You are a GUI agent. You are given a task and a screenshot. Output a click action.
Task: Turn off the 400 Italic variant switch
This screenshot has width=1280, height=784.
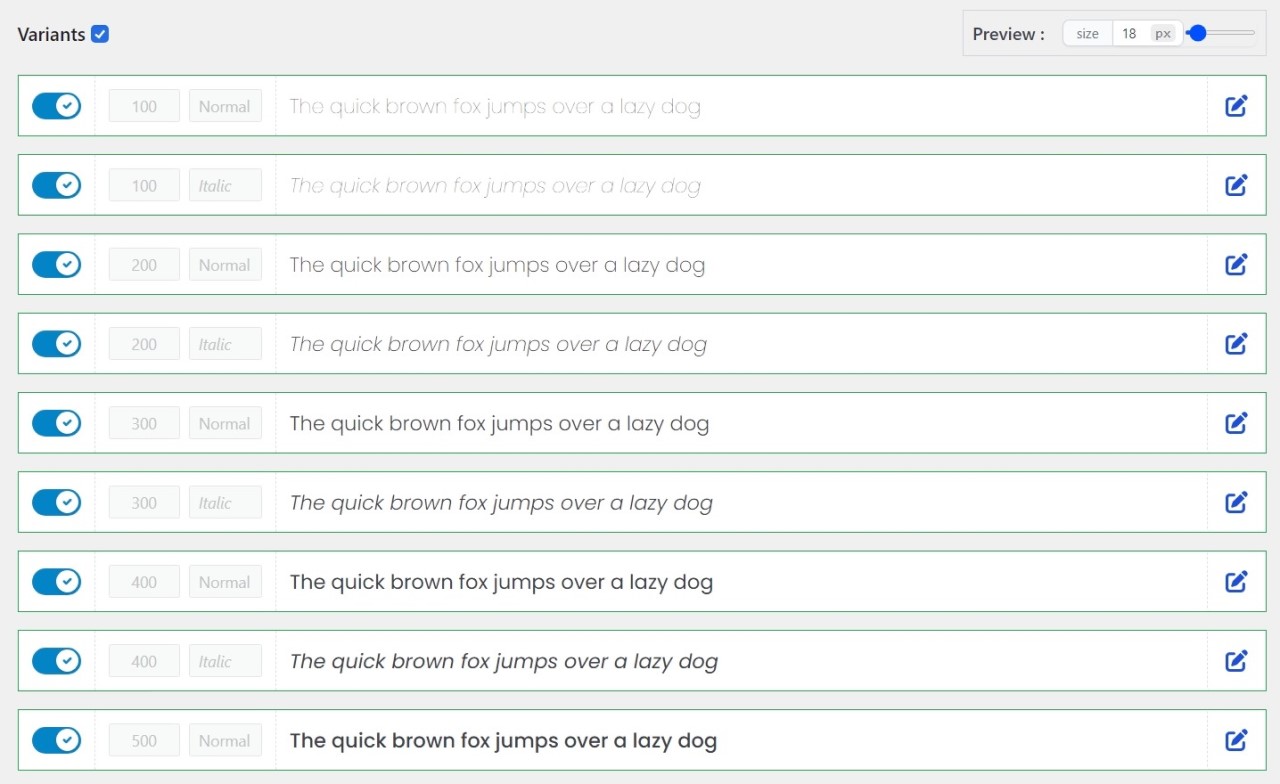pyautogui.click(x=56, y=660)
